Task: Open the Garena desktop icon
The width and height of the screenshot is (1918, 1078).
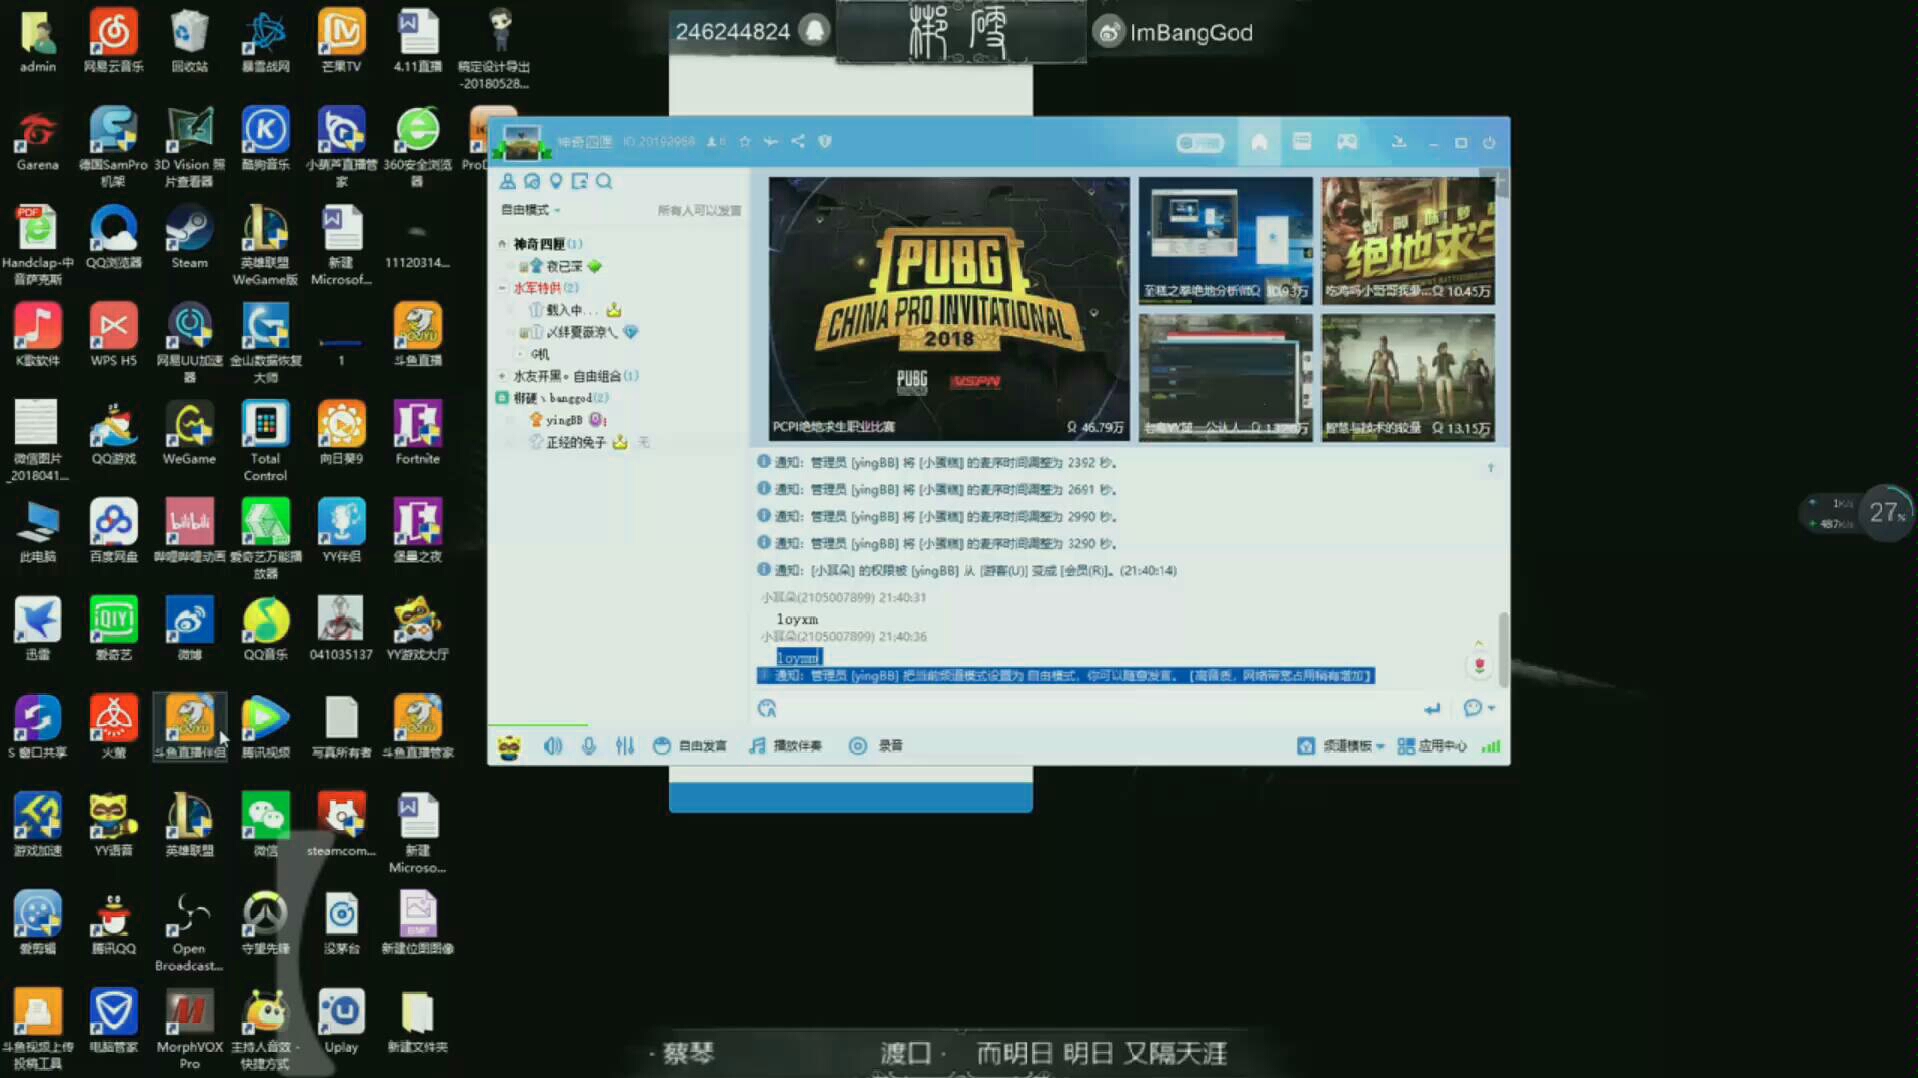Action: coord(37,140)
